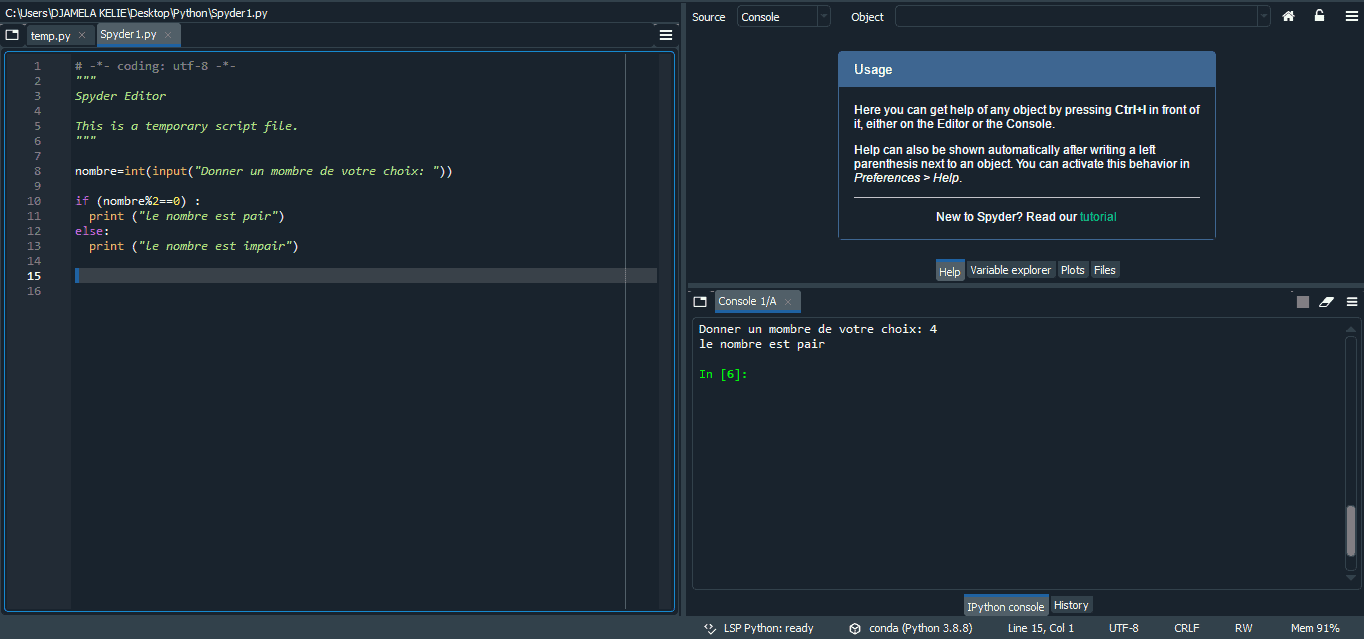The width and height of the screenshot is (1364, 639).
Task: Open the editor pane options hamburger menu
Action: 666,35
